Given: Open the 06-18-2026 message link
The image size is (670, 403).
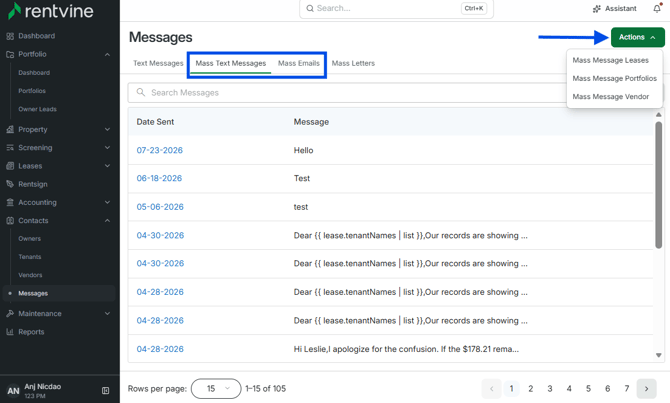Looking at the screenshot, I should (x=159, y=178).
